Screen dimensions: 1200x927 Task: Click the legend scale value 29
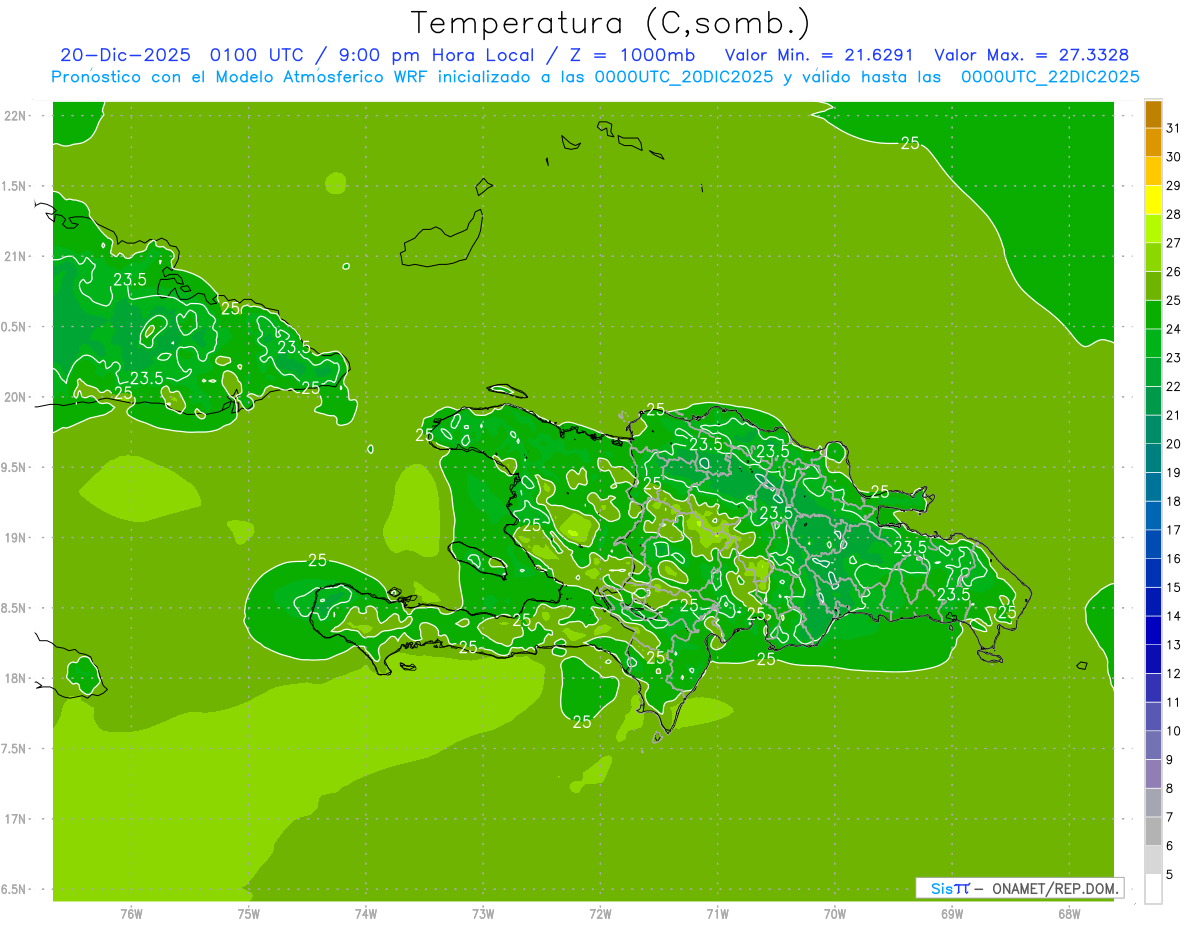[1173, 186]
